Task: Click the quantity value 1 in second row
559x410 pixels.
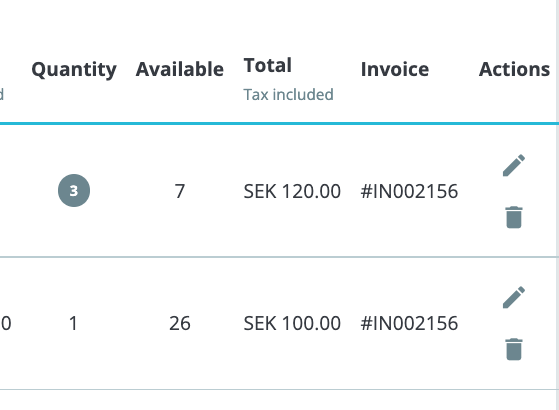Action: (73, 323)
